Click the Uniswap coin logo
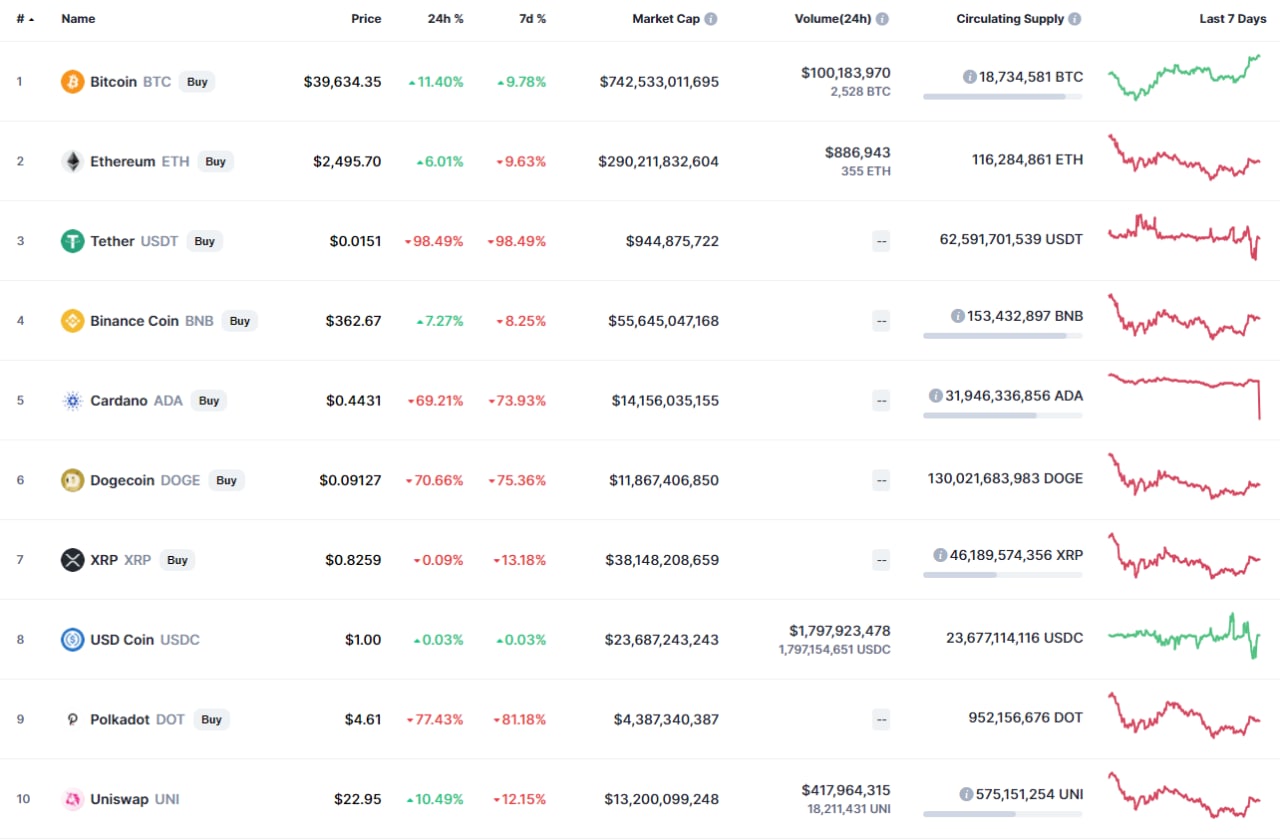 pyautogui.click(x=73, y=799)
